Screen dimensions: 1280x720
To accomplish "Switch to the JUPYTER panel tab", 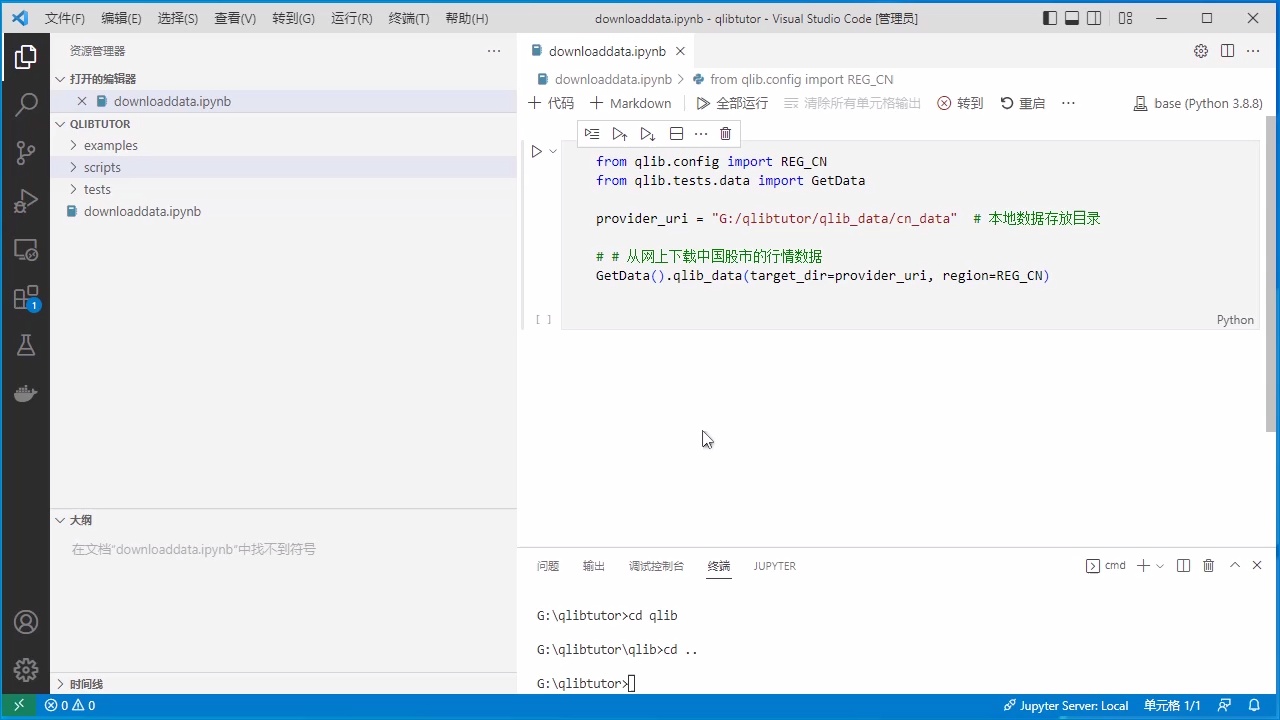I will pyautogui.click(x=774, y=566).
